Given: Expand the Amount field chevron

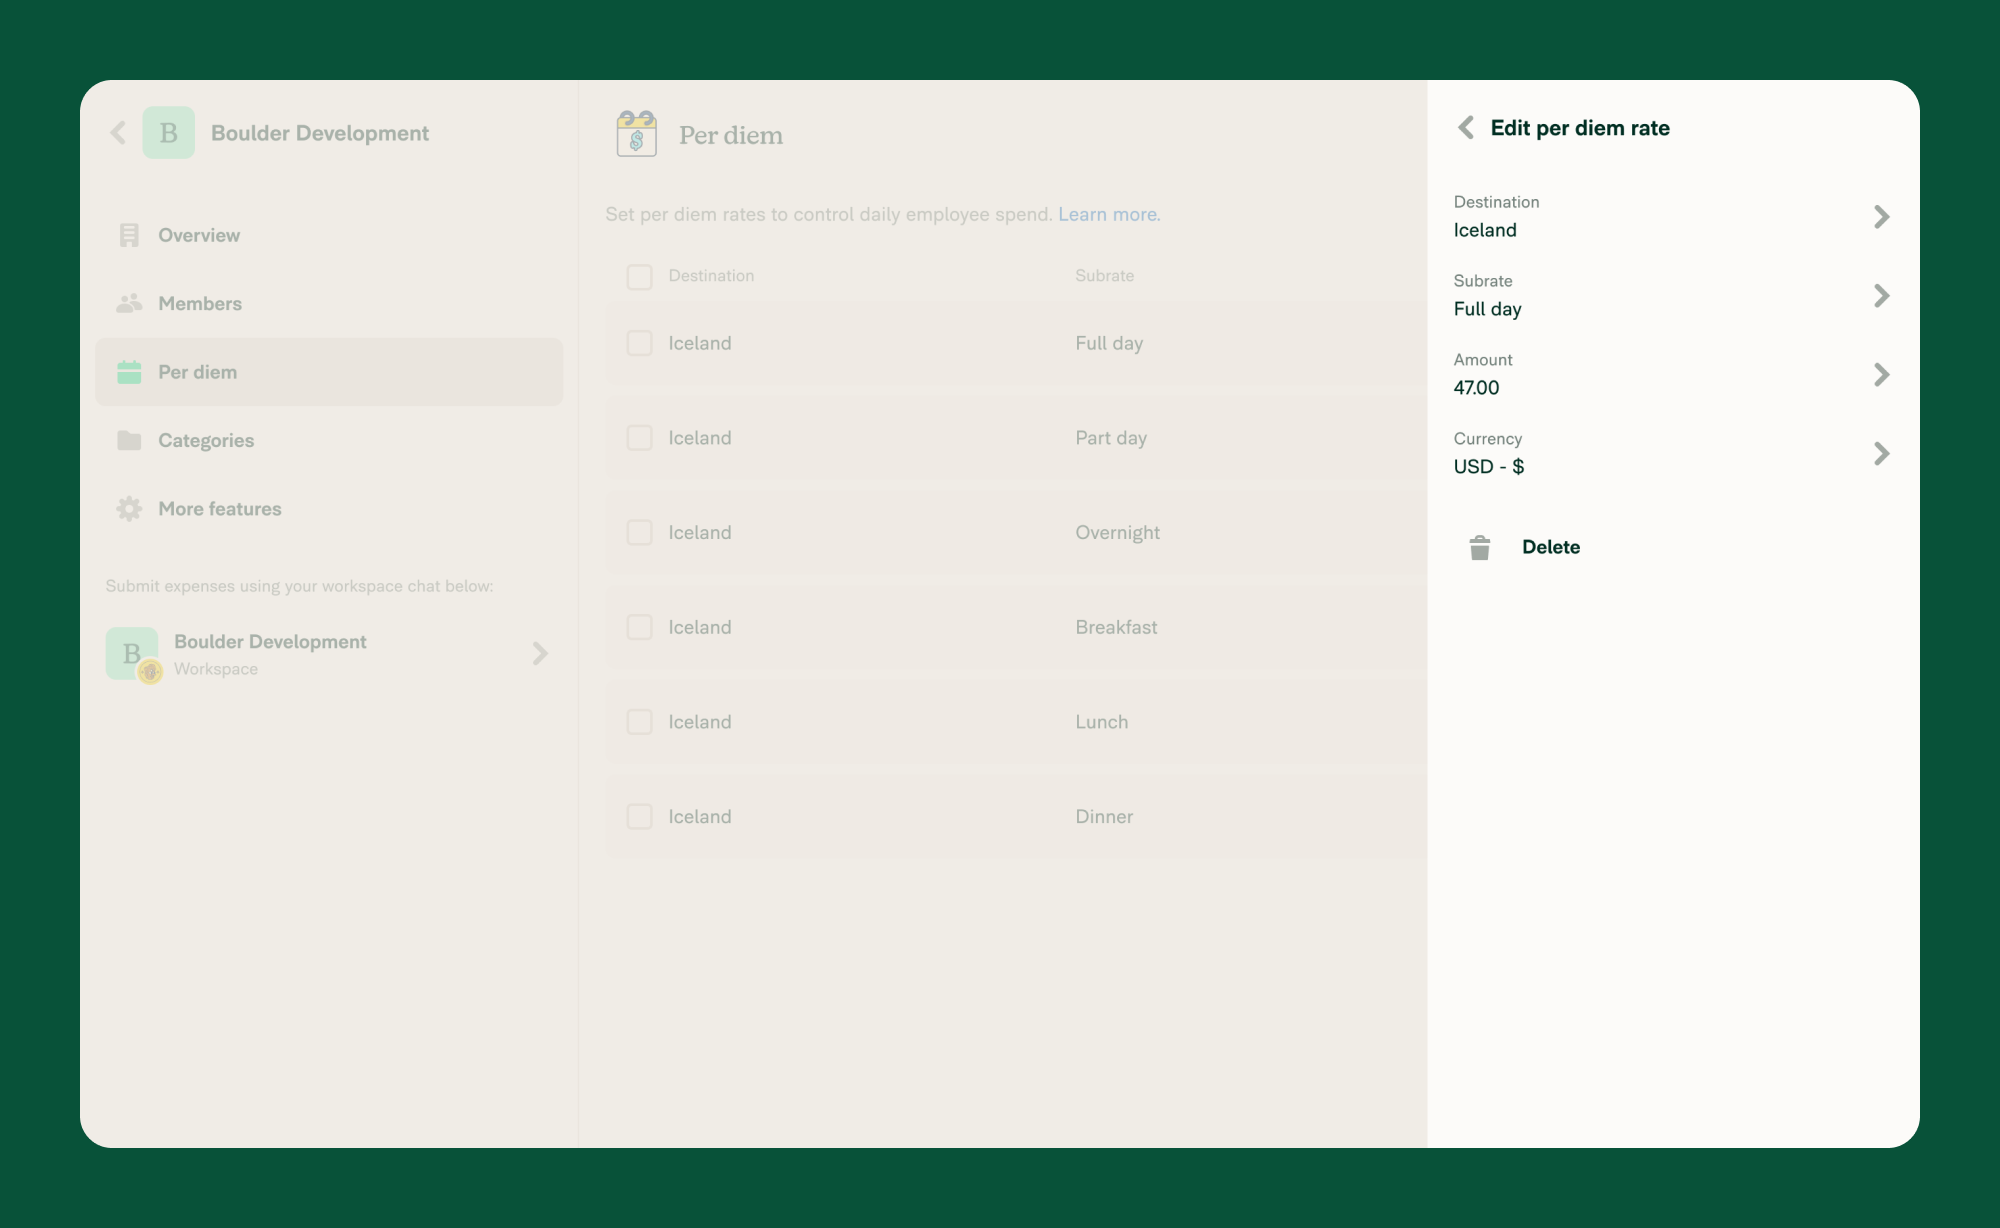Looking at the screenshot, I should (x=1883, y=374).
